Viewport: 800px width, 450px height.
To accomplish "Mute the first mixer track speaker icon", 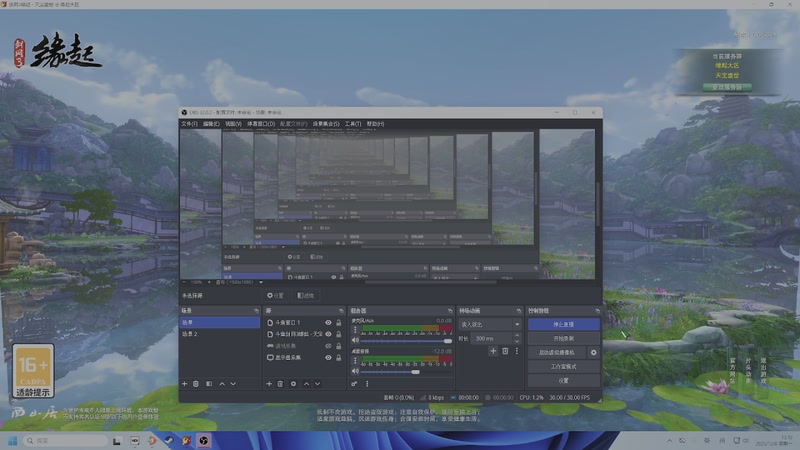I will pos(356,340).
